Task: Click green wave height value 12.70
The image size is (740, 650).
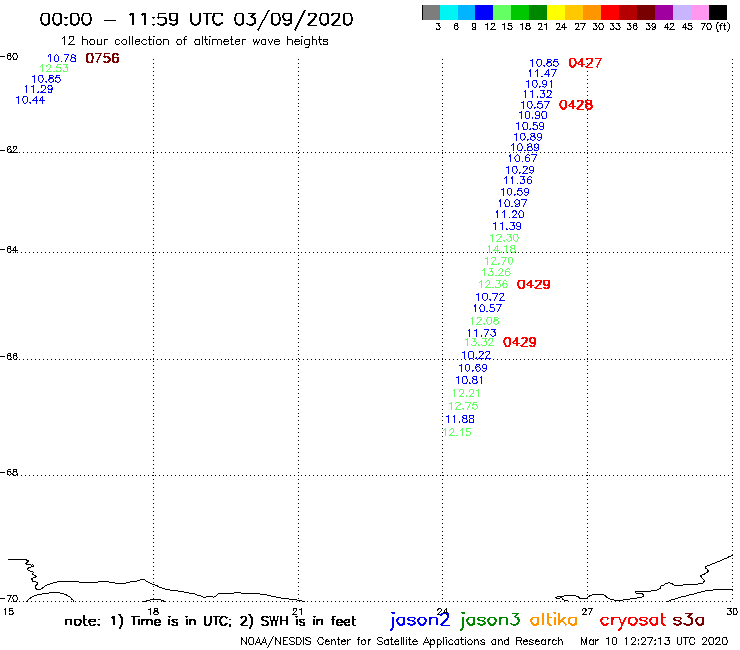Action: [x=499, y=261]
